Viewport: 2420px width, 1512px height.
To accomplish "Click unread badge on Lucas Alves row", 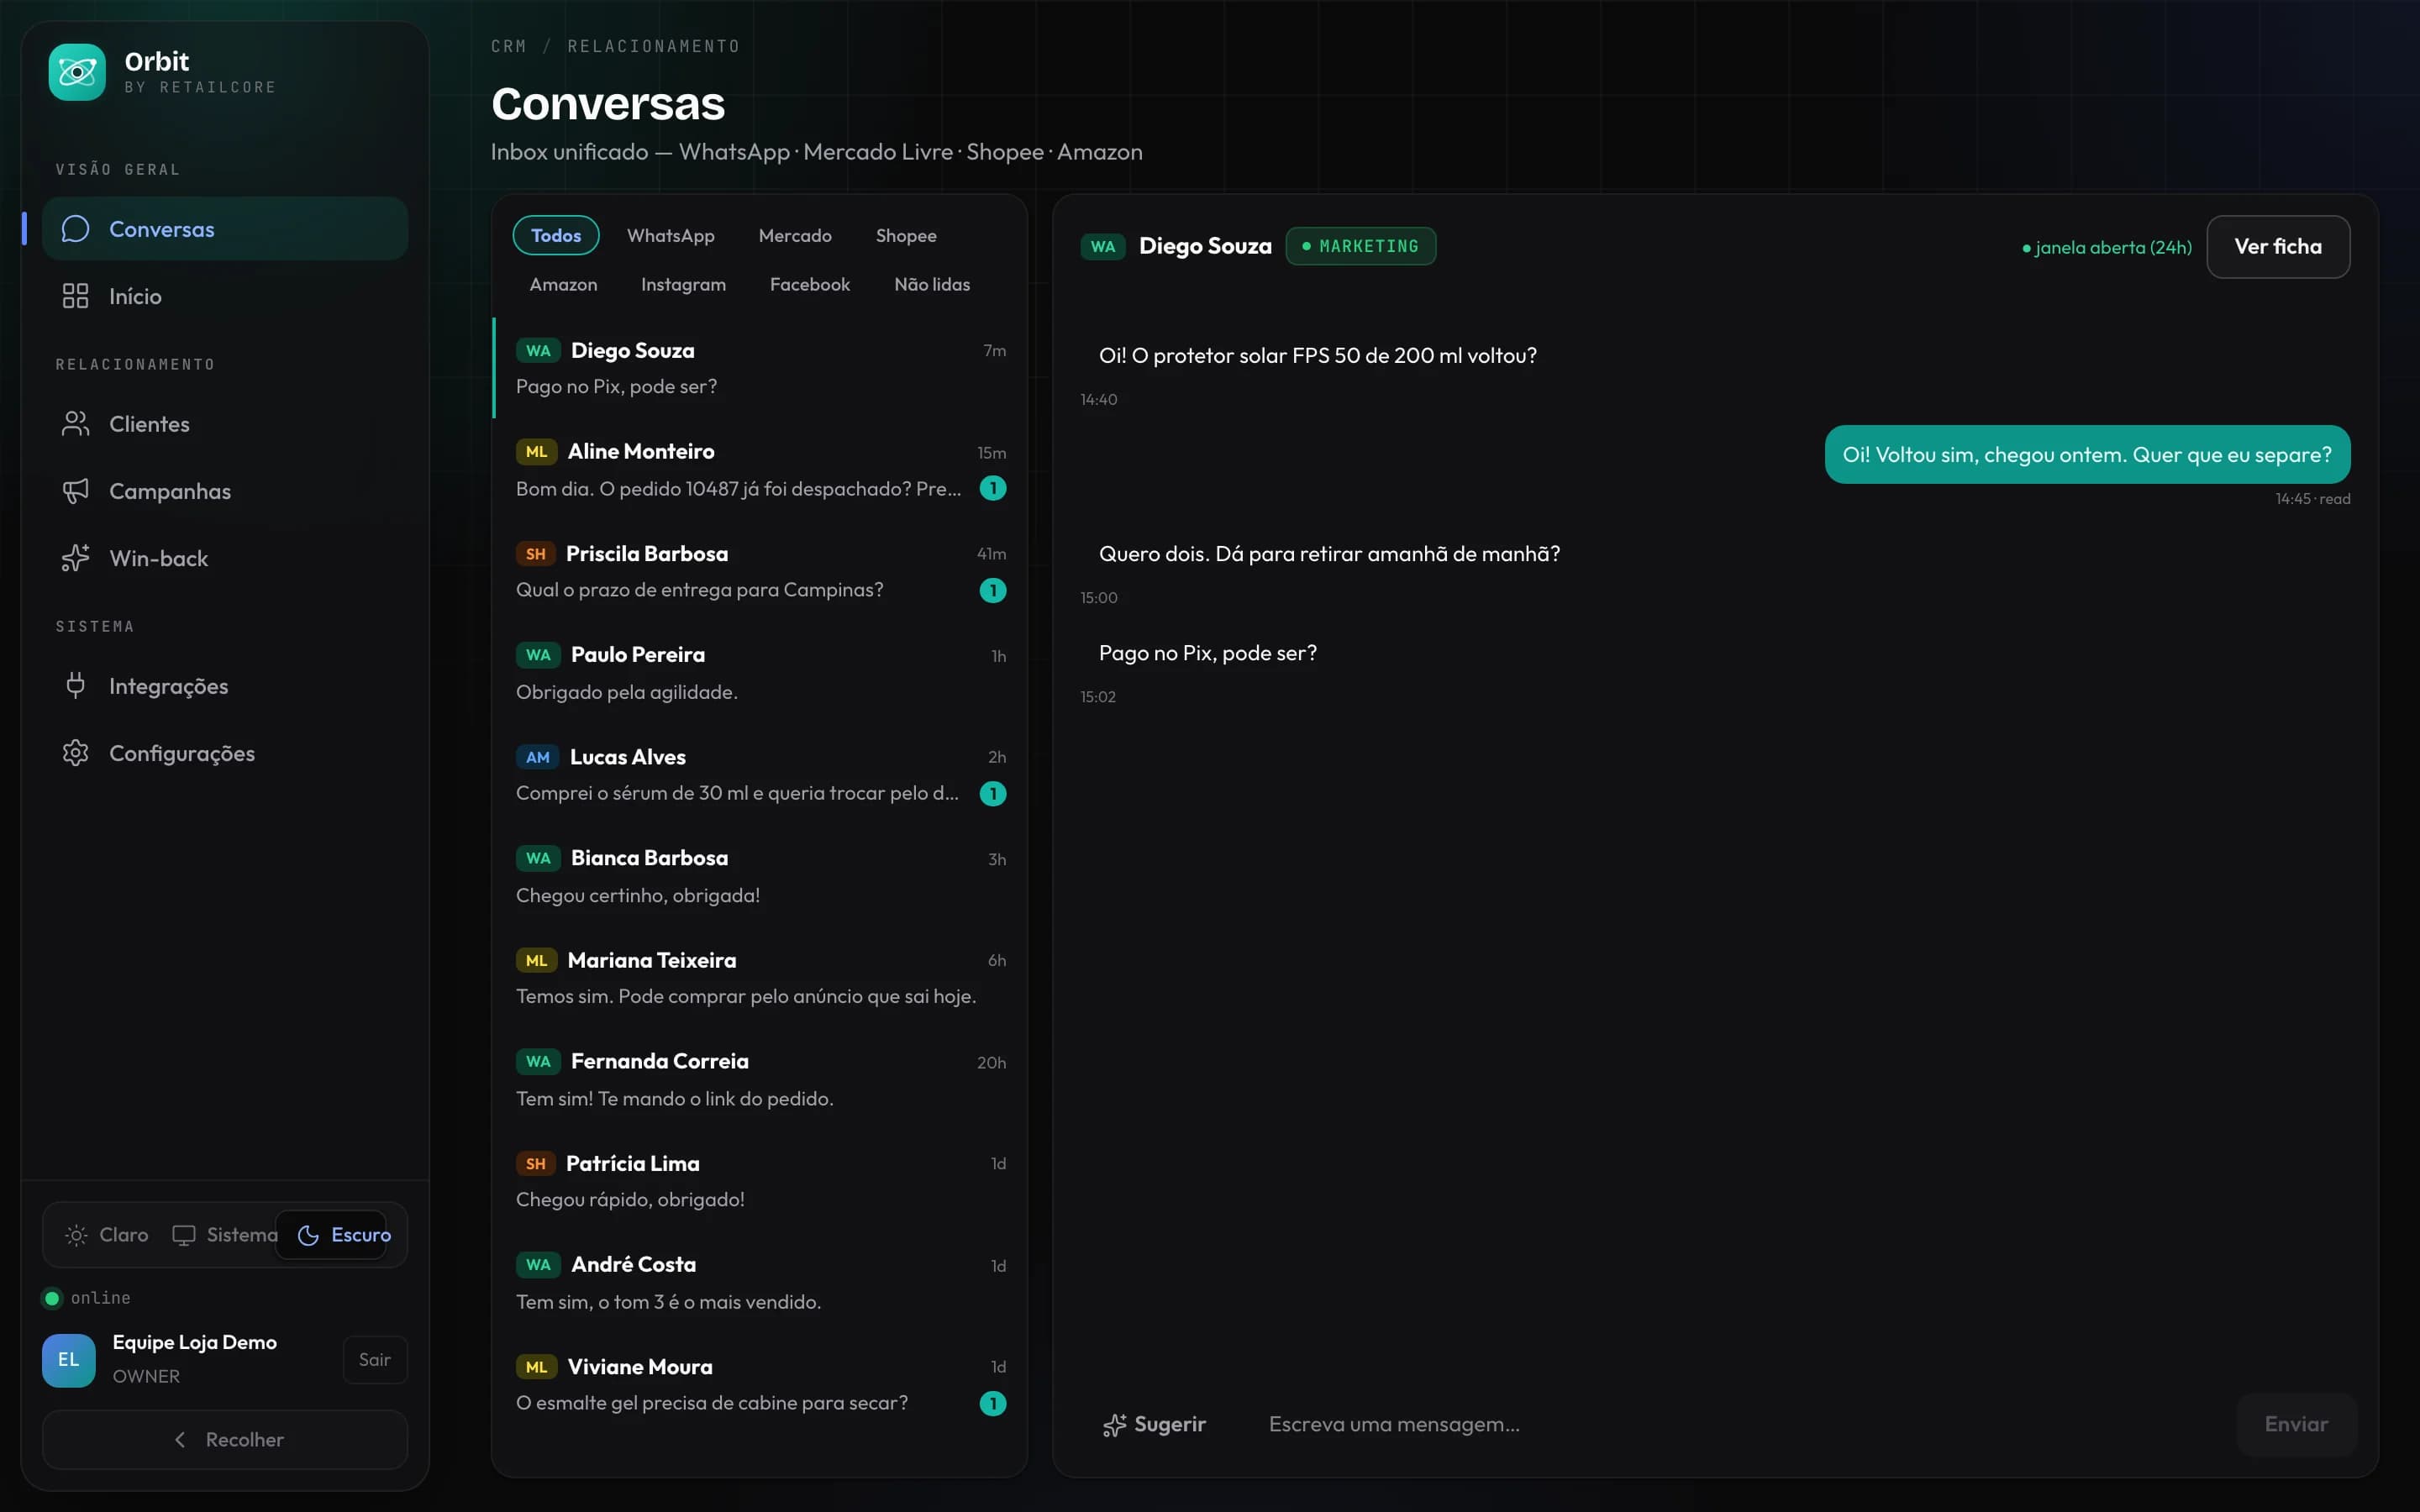I will [x=993, y=794].
